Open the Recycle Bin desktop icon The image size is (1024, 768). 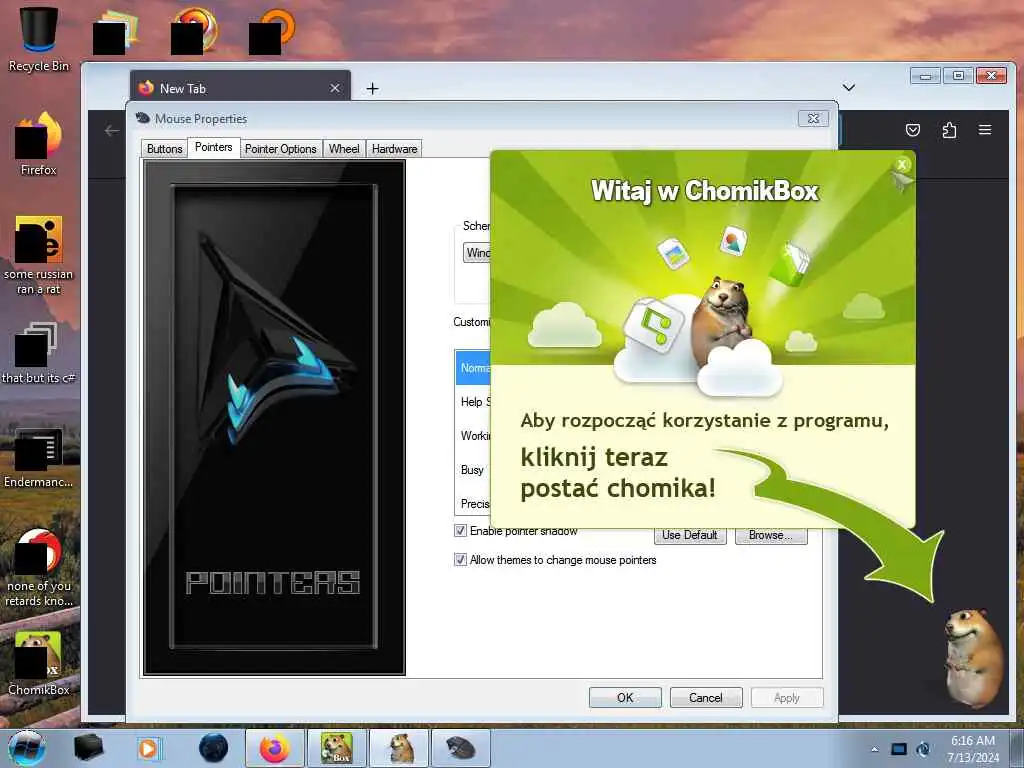(39, 38)
